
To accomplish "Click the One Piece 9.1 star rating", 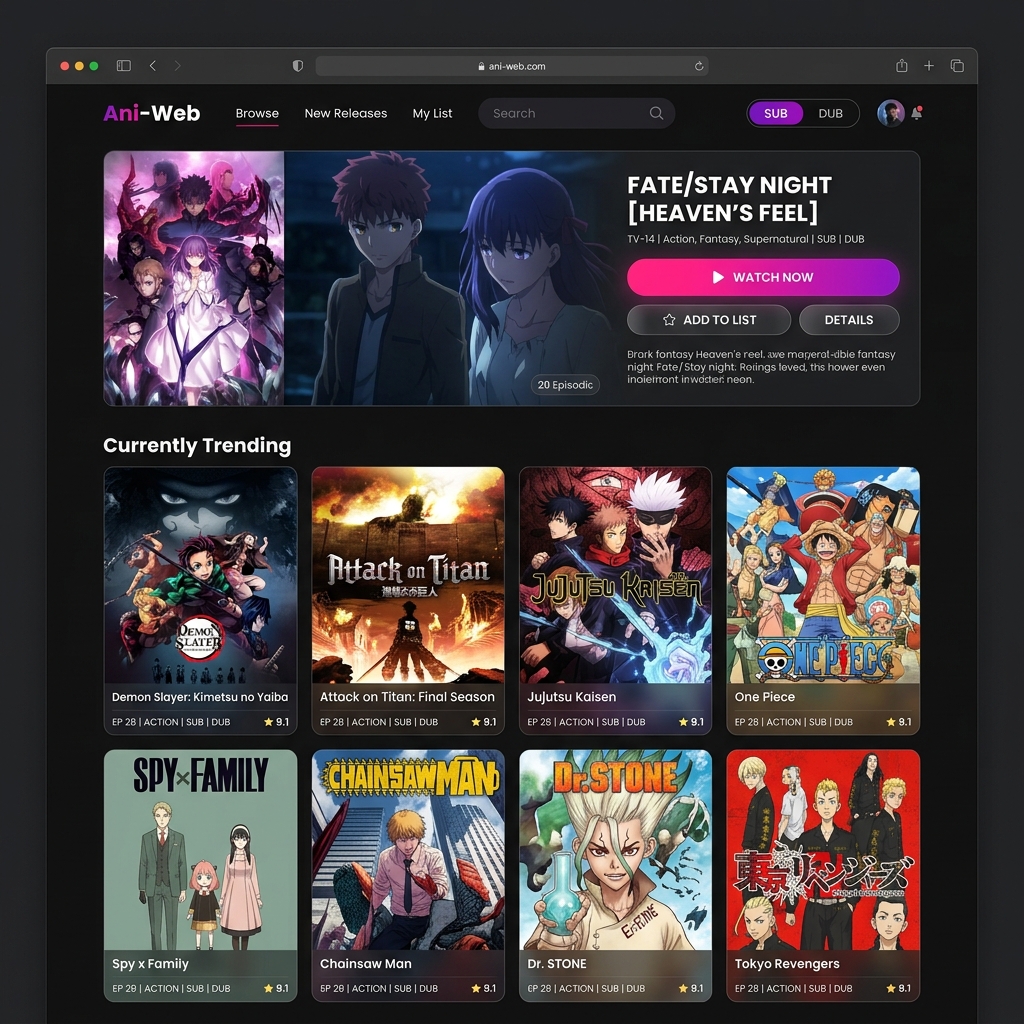I will click(899, 722).
